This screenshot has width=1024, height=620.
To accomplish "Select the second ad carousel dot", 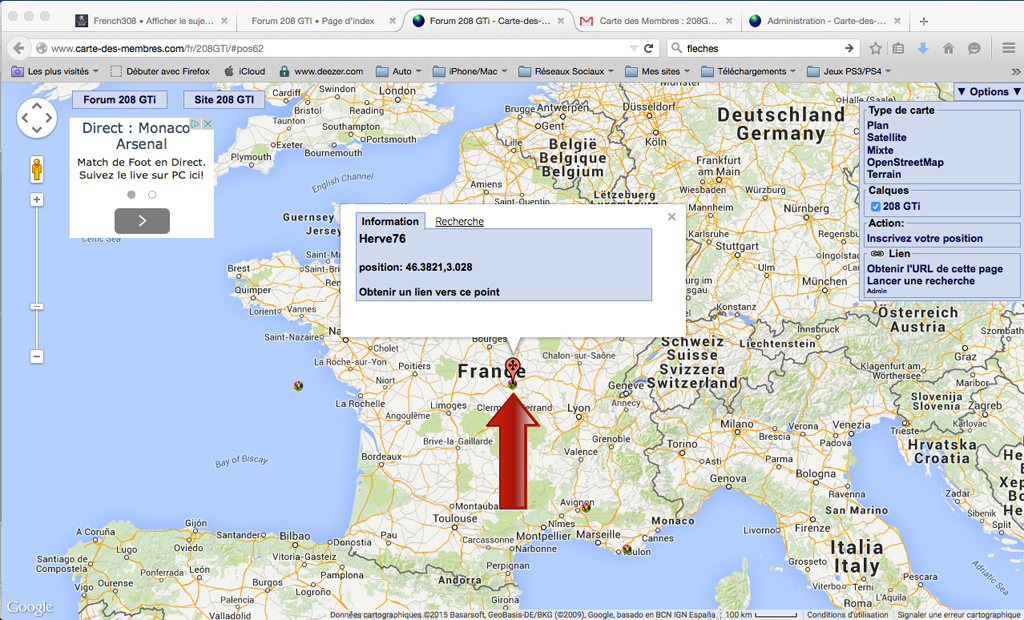I will (152, 195).
